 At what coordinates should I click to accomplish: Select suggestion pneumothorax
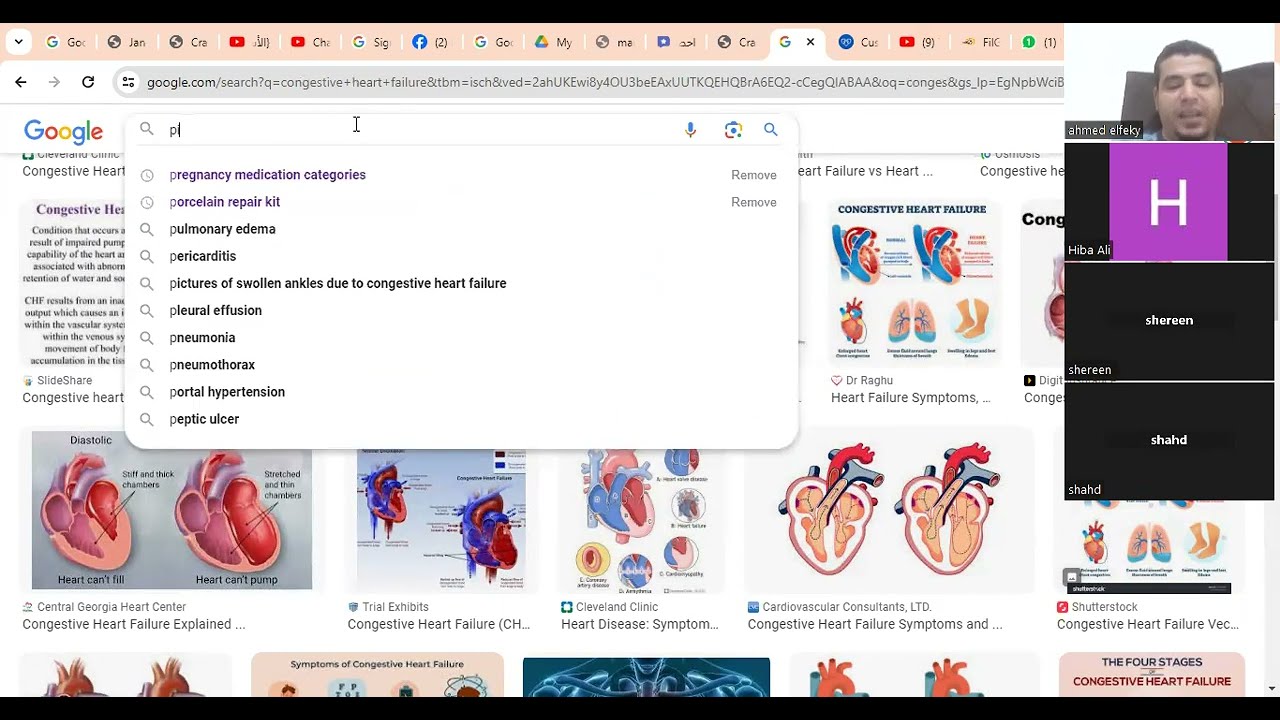click(212, 365)
